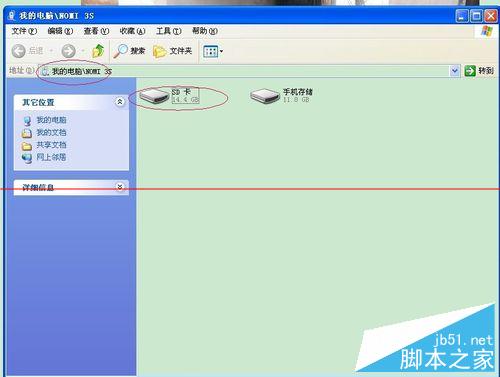Go up one folder level icon
The height and width of the screenshot is (377, 500).
coord(98,51)
